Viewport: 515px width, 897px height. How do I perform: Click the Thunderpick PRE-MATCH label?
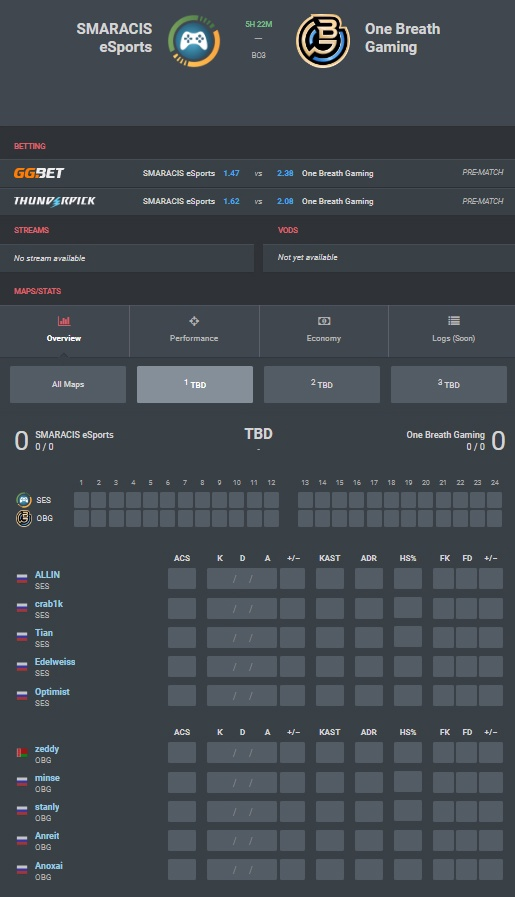point(483,201)
